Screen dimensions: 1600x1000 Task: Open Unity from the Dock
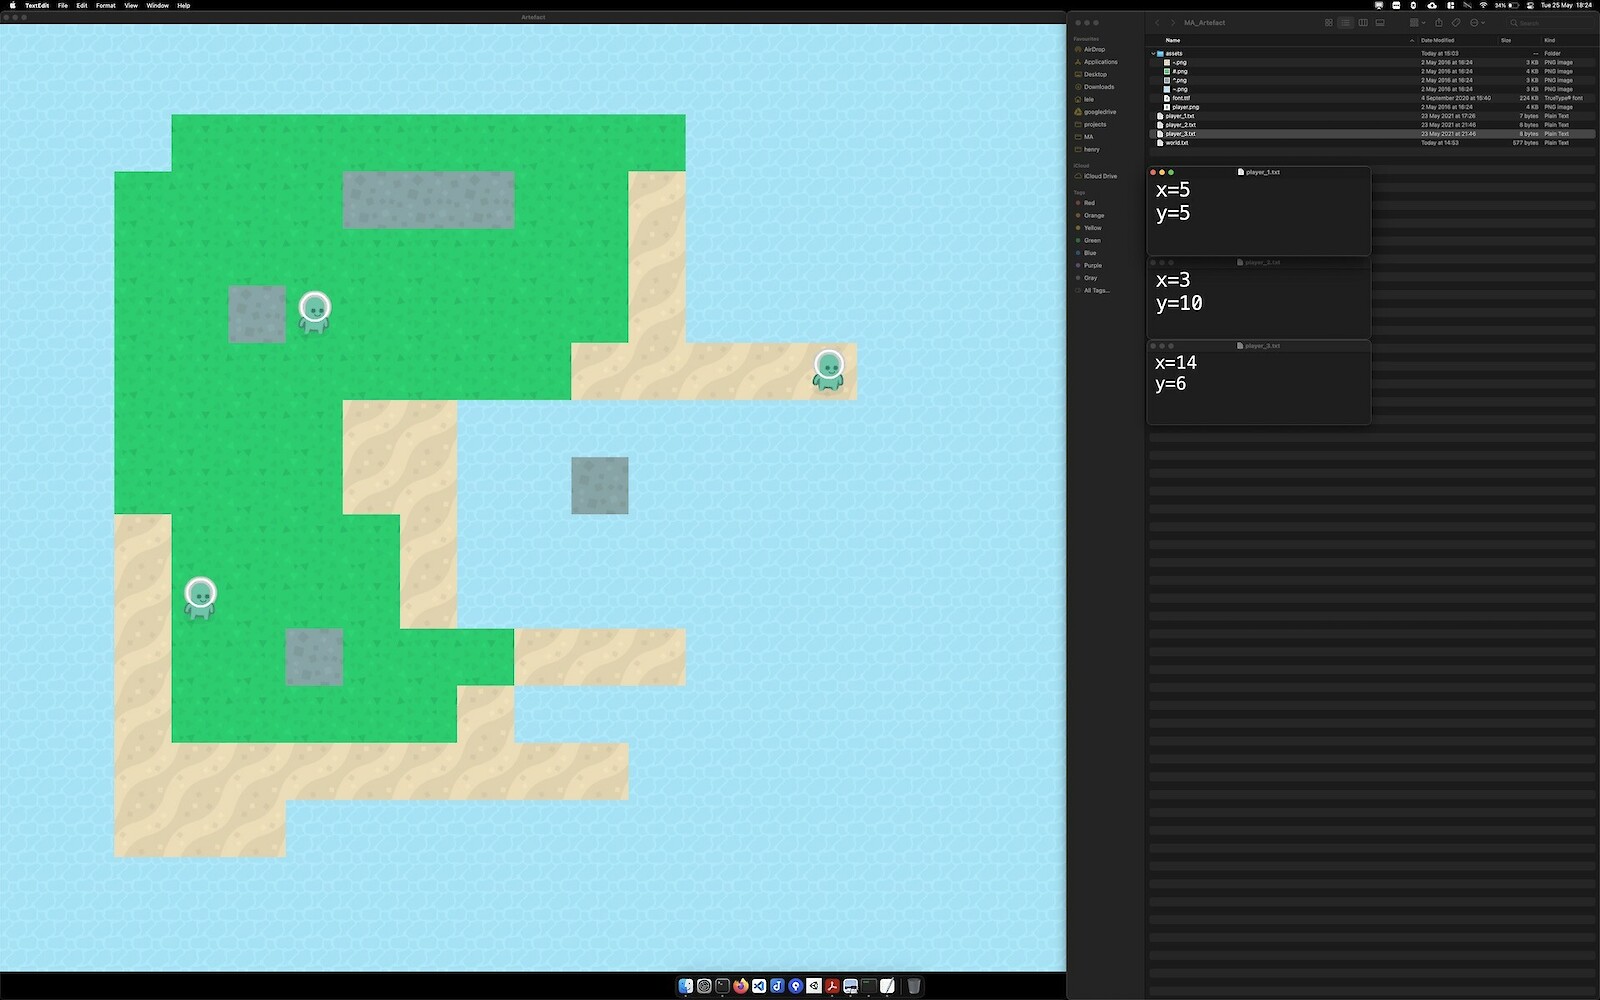click(x=813, y=989)
